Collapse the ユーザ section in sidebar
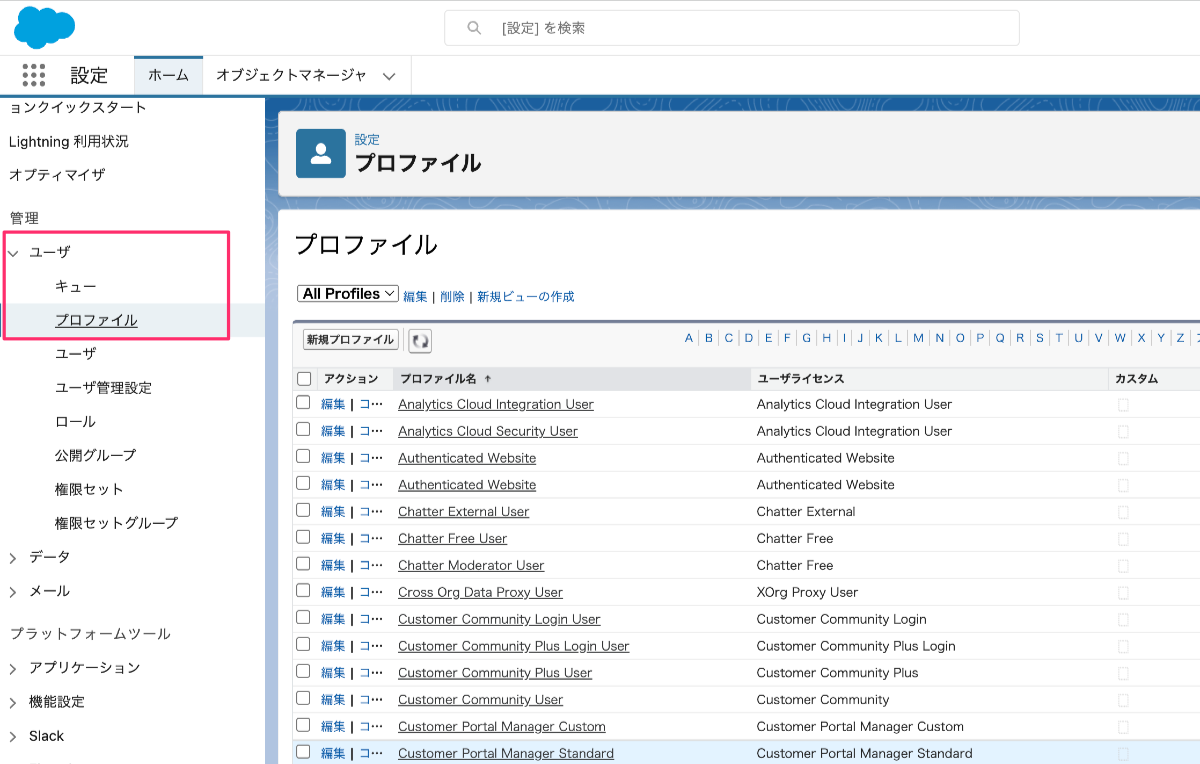 point(14,253)
